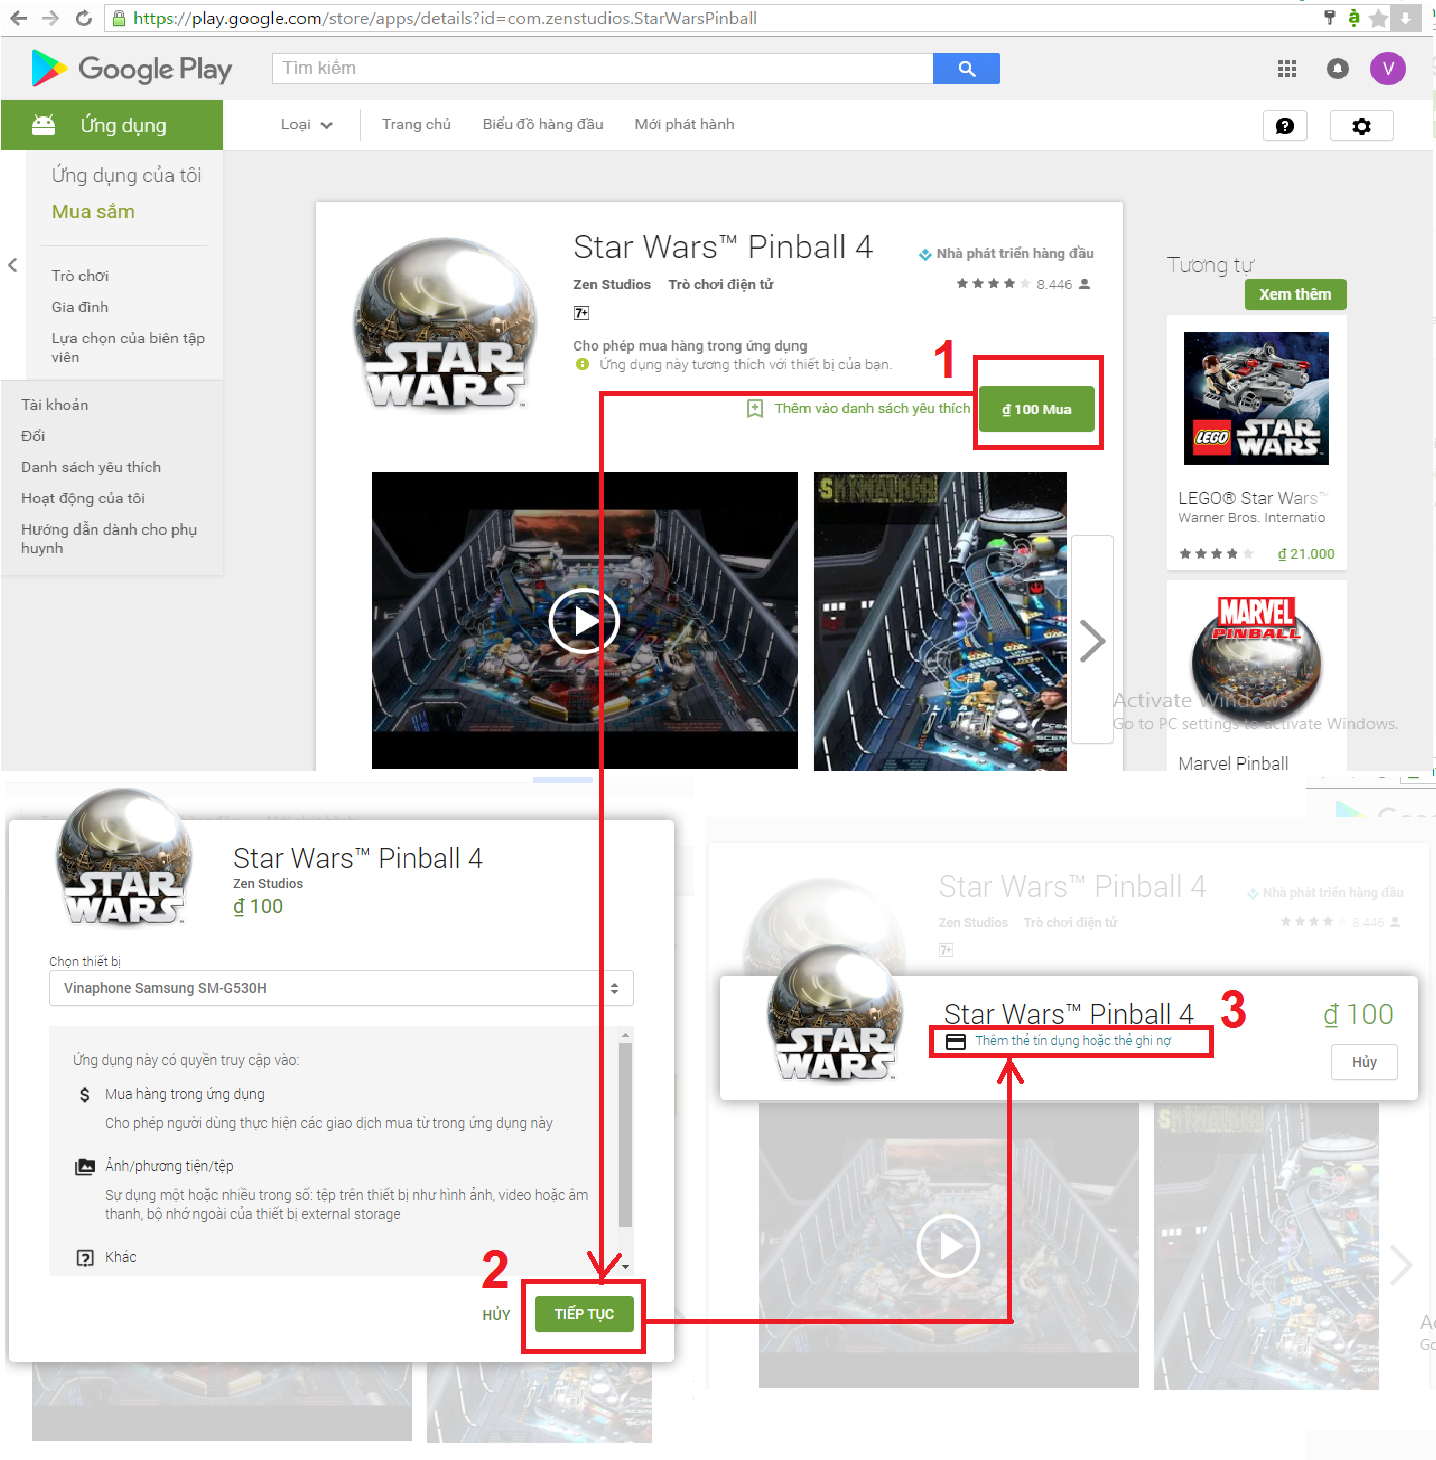Click Thêm thẻ tín dụng hoặc thẻ ghi nợ

[1073, 1041]
